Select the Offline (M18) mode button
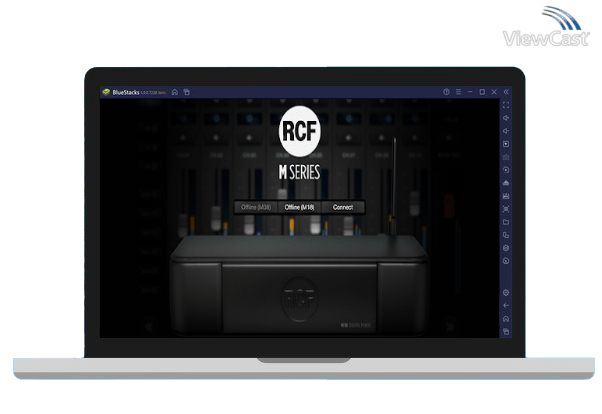Image resolution: width=602 pixels, height=414 pixels. (x=299, y=207)
